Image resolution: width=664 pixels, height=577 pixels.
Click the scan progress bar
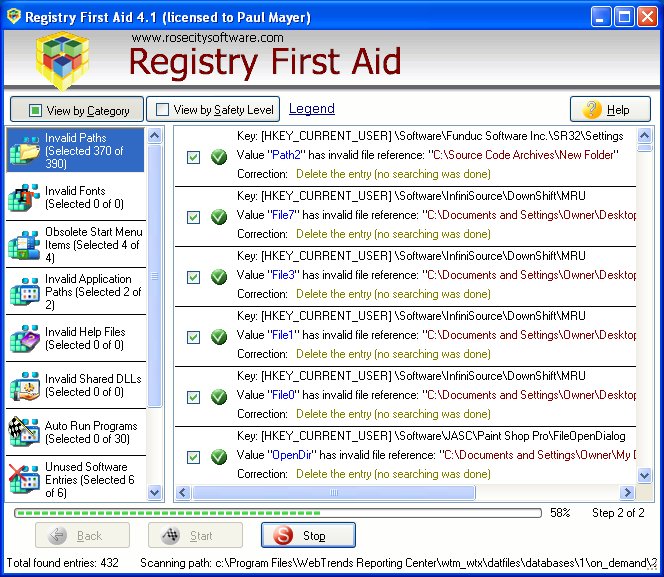[x=278, y=513]
